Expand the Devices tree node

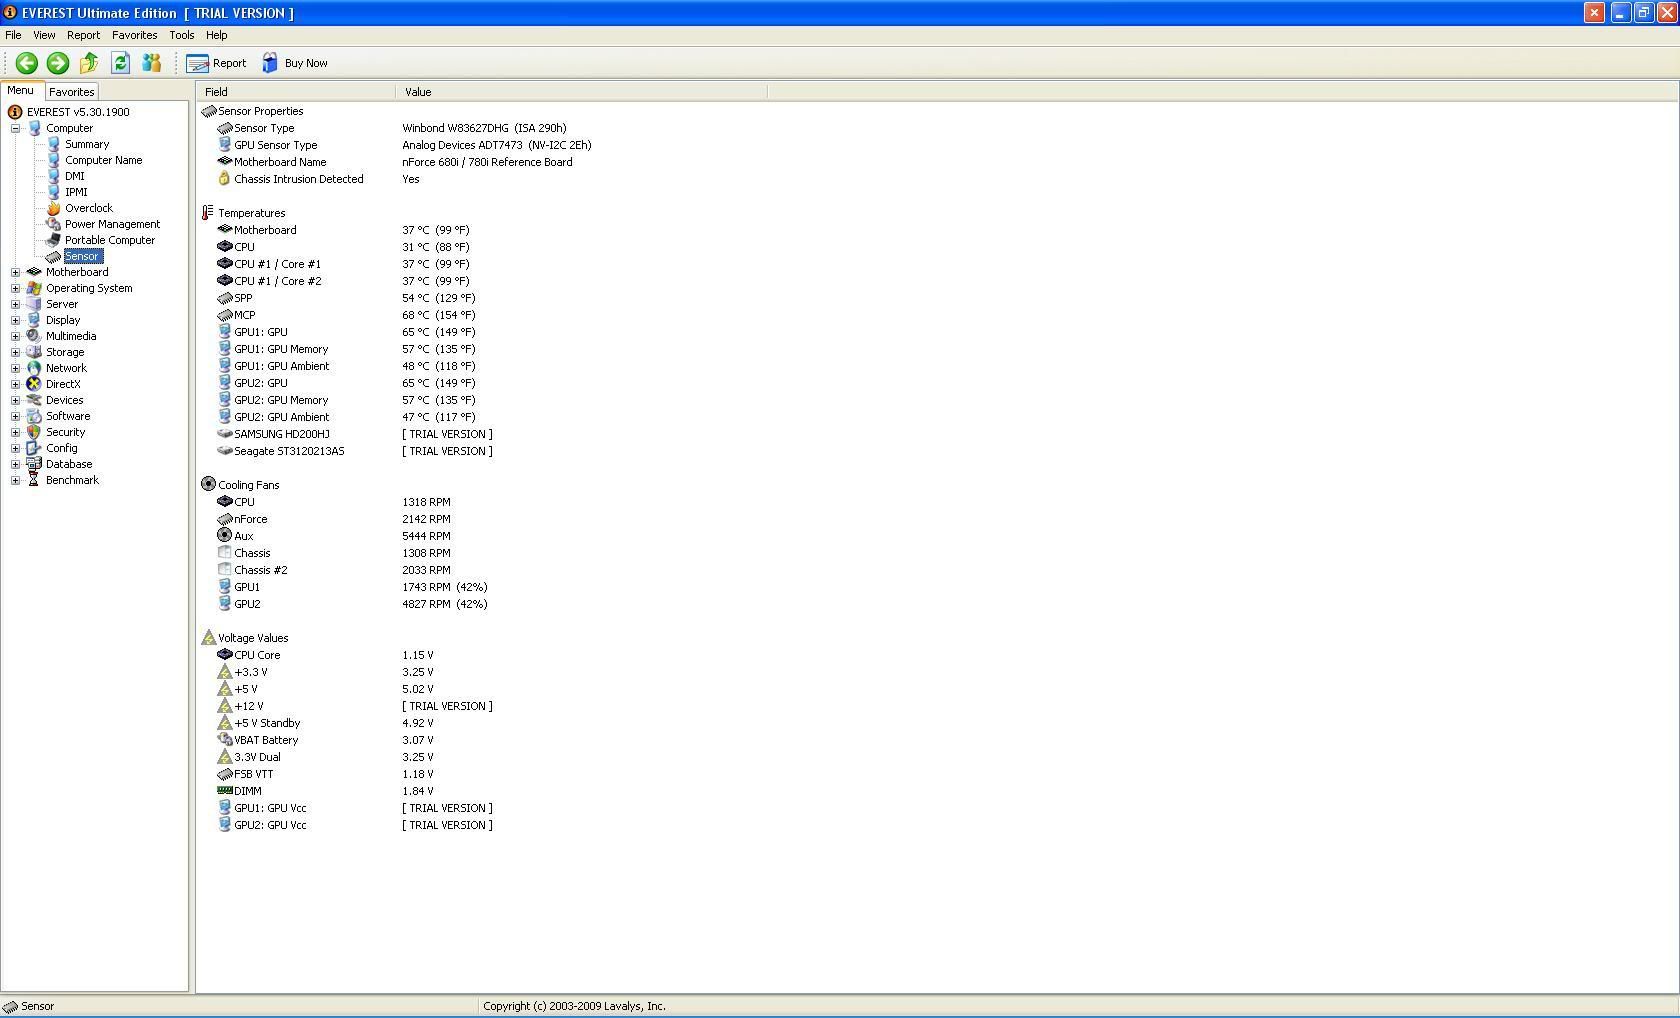(16, 400)
